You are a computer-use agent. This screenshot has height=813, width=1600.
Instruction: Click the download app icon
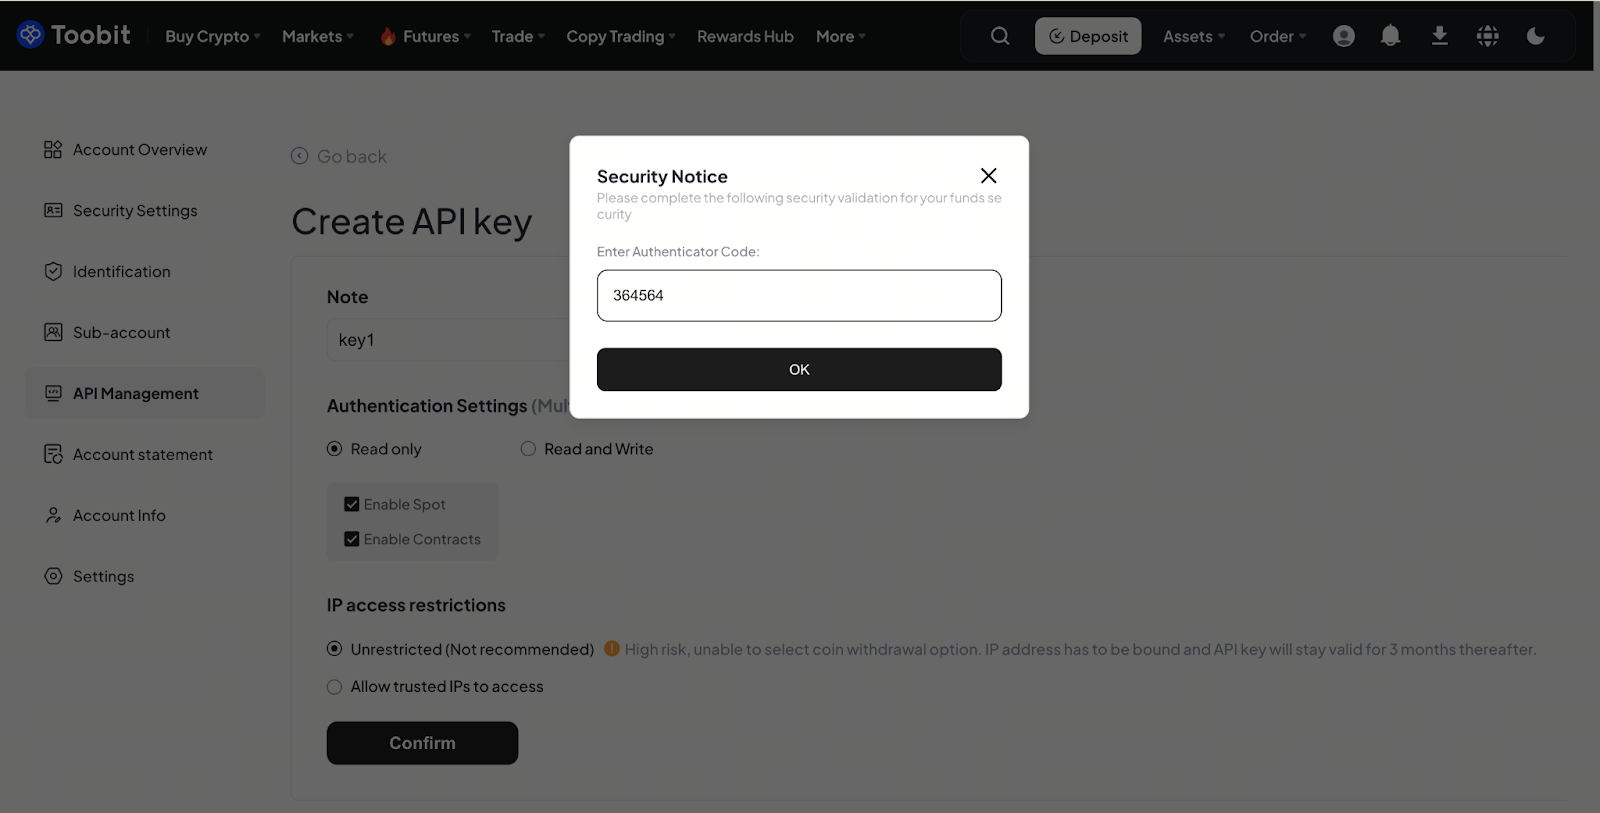point(1440,36)
